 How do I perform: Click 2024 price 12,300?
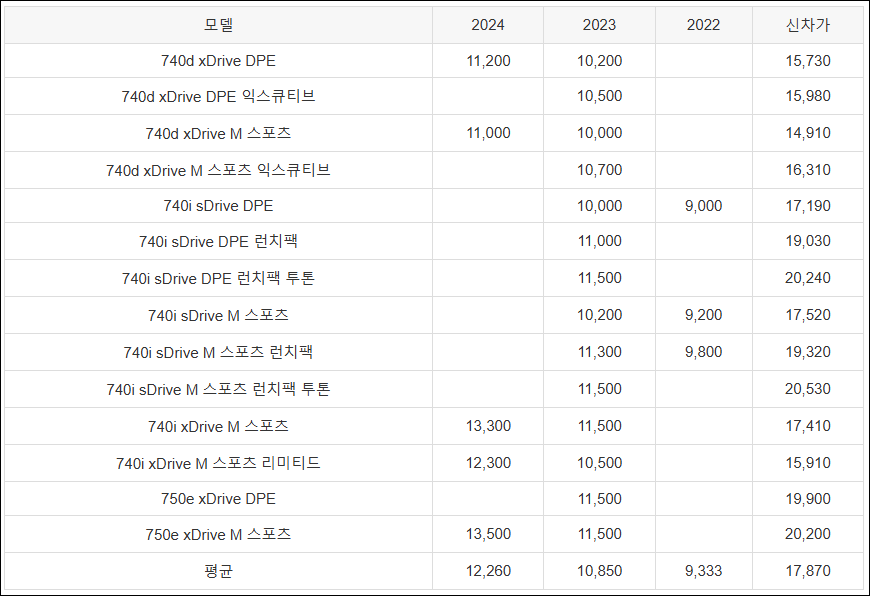click(x=488, y=463)
